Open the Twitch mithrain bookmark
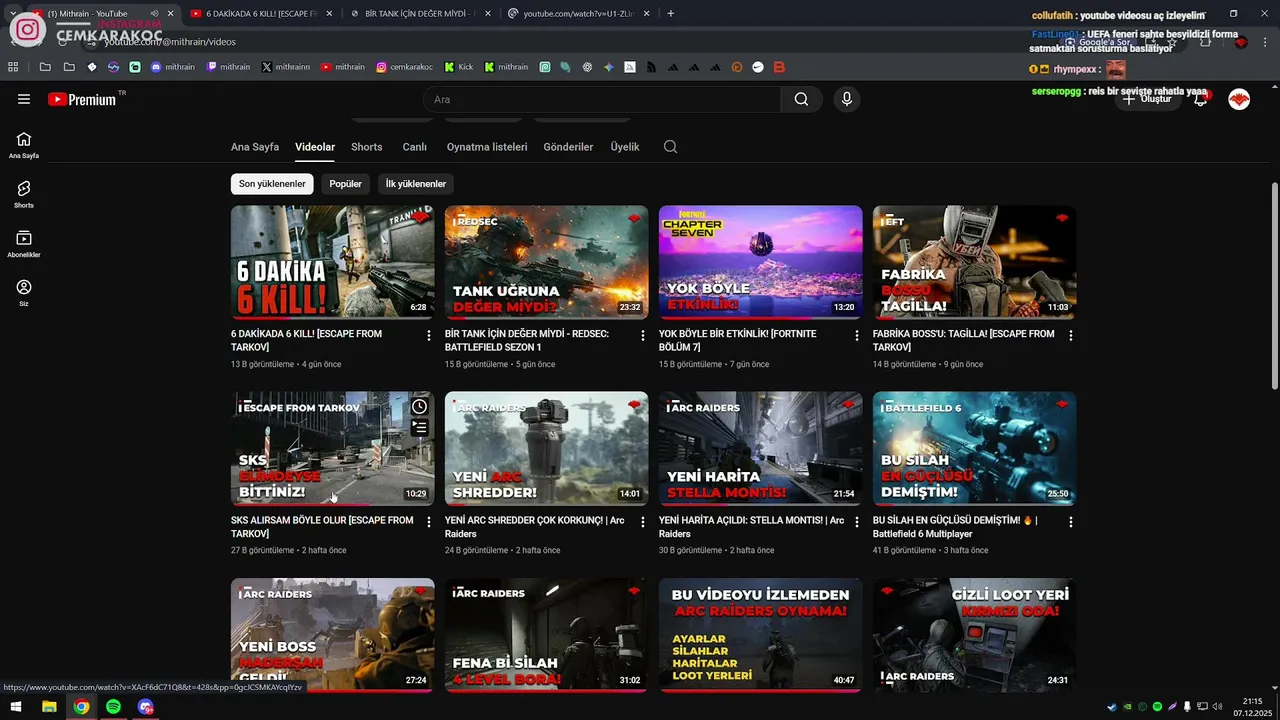Viewport: 1280px width, 720px height. (x=228, y=67)
